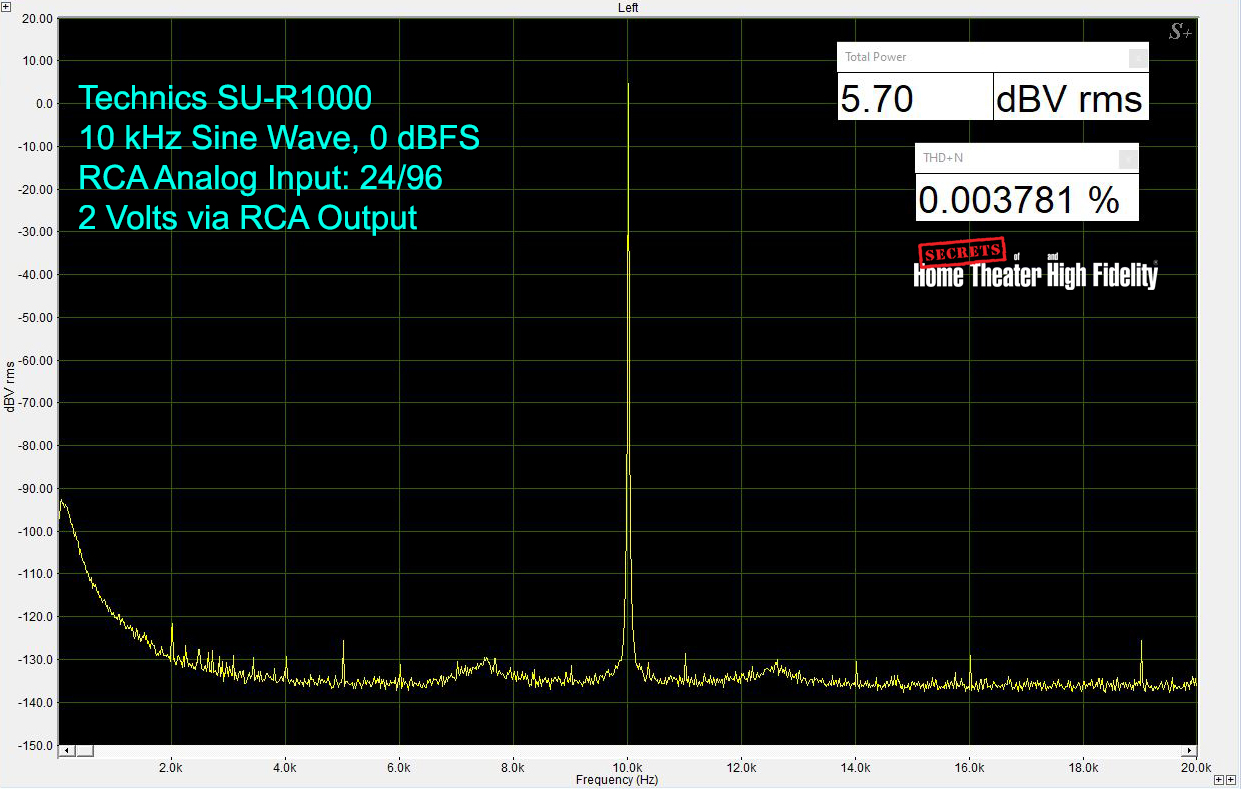Image resolution: width=1241 pixels, height=789 pixels.
Task: Click the Technics SU-R1000 annotation line
Action: 226,98
